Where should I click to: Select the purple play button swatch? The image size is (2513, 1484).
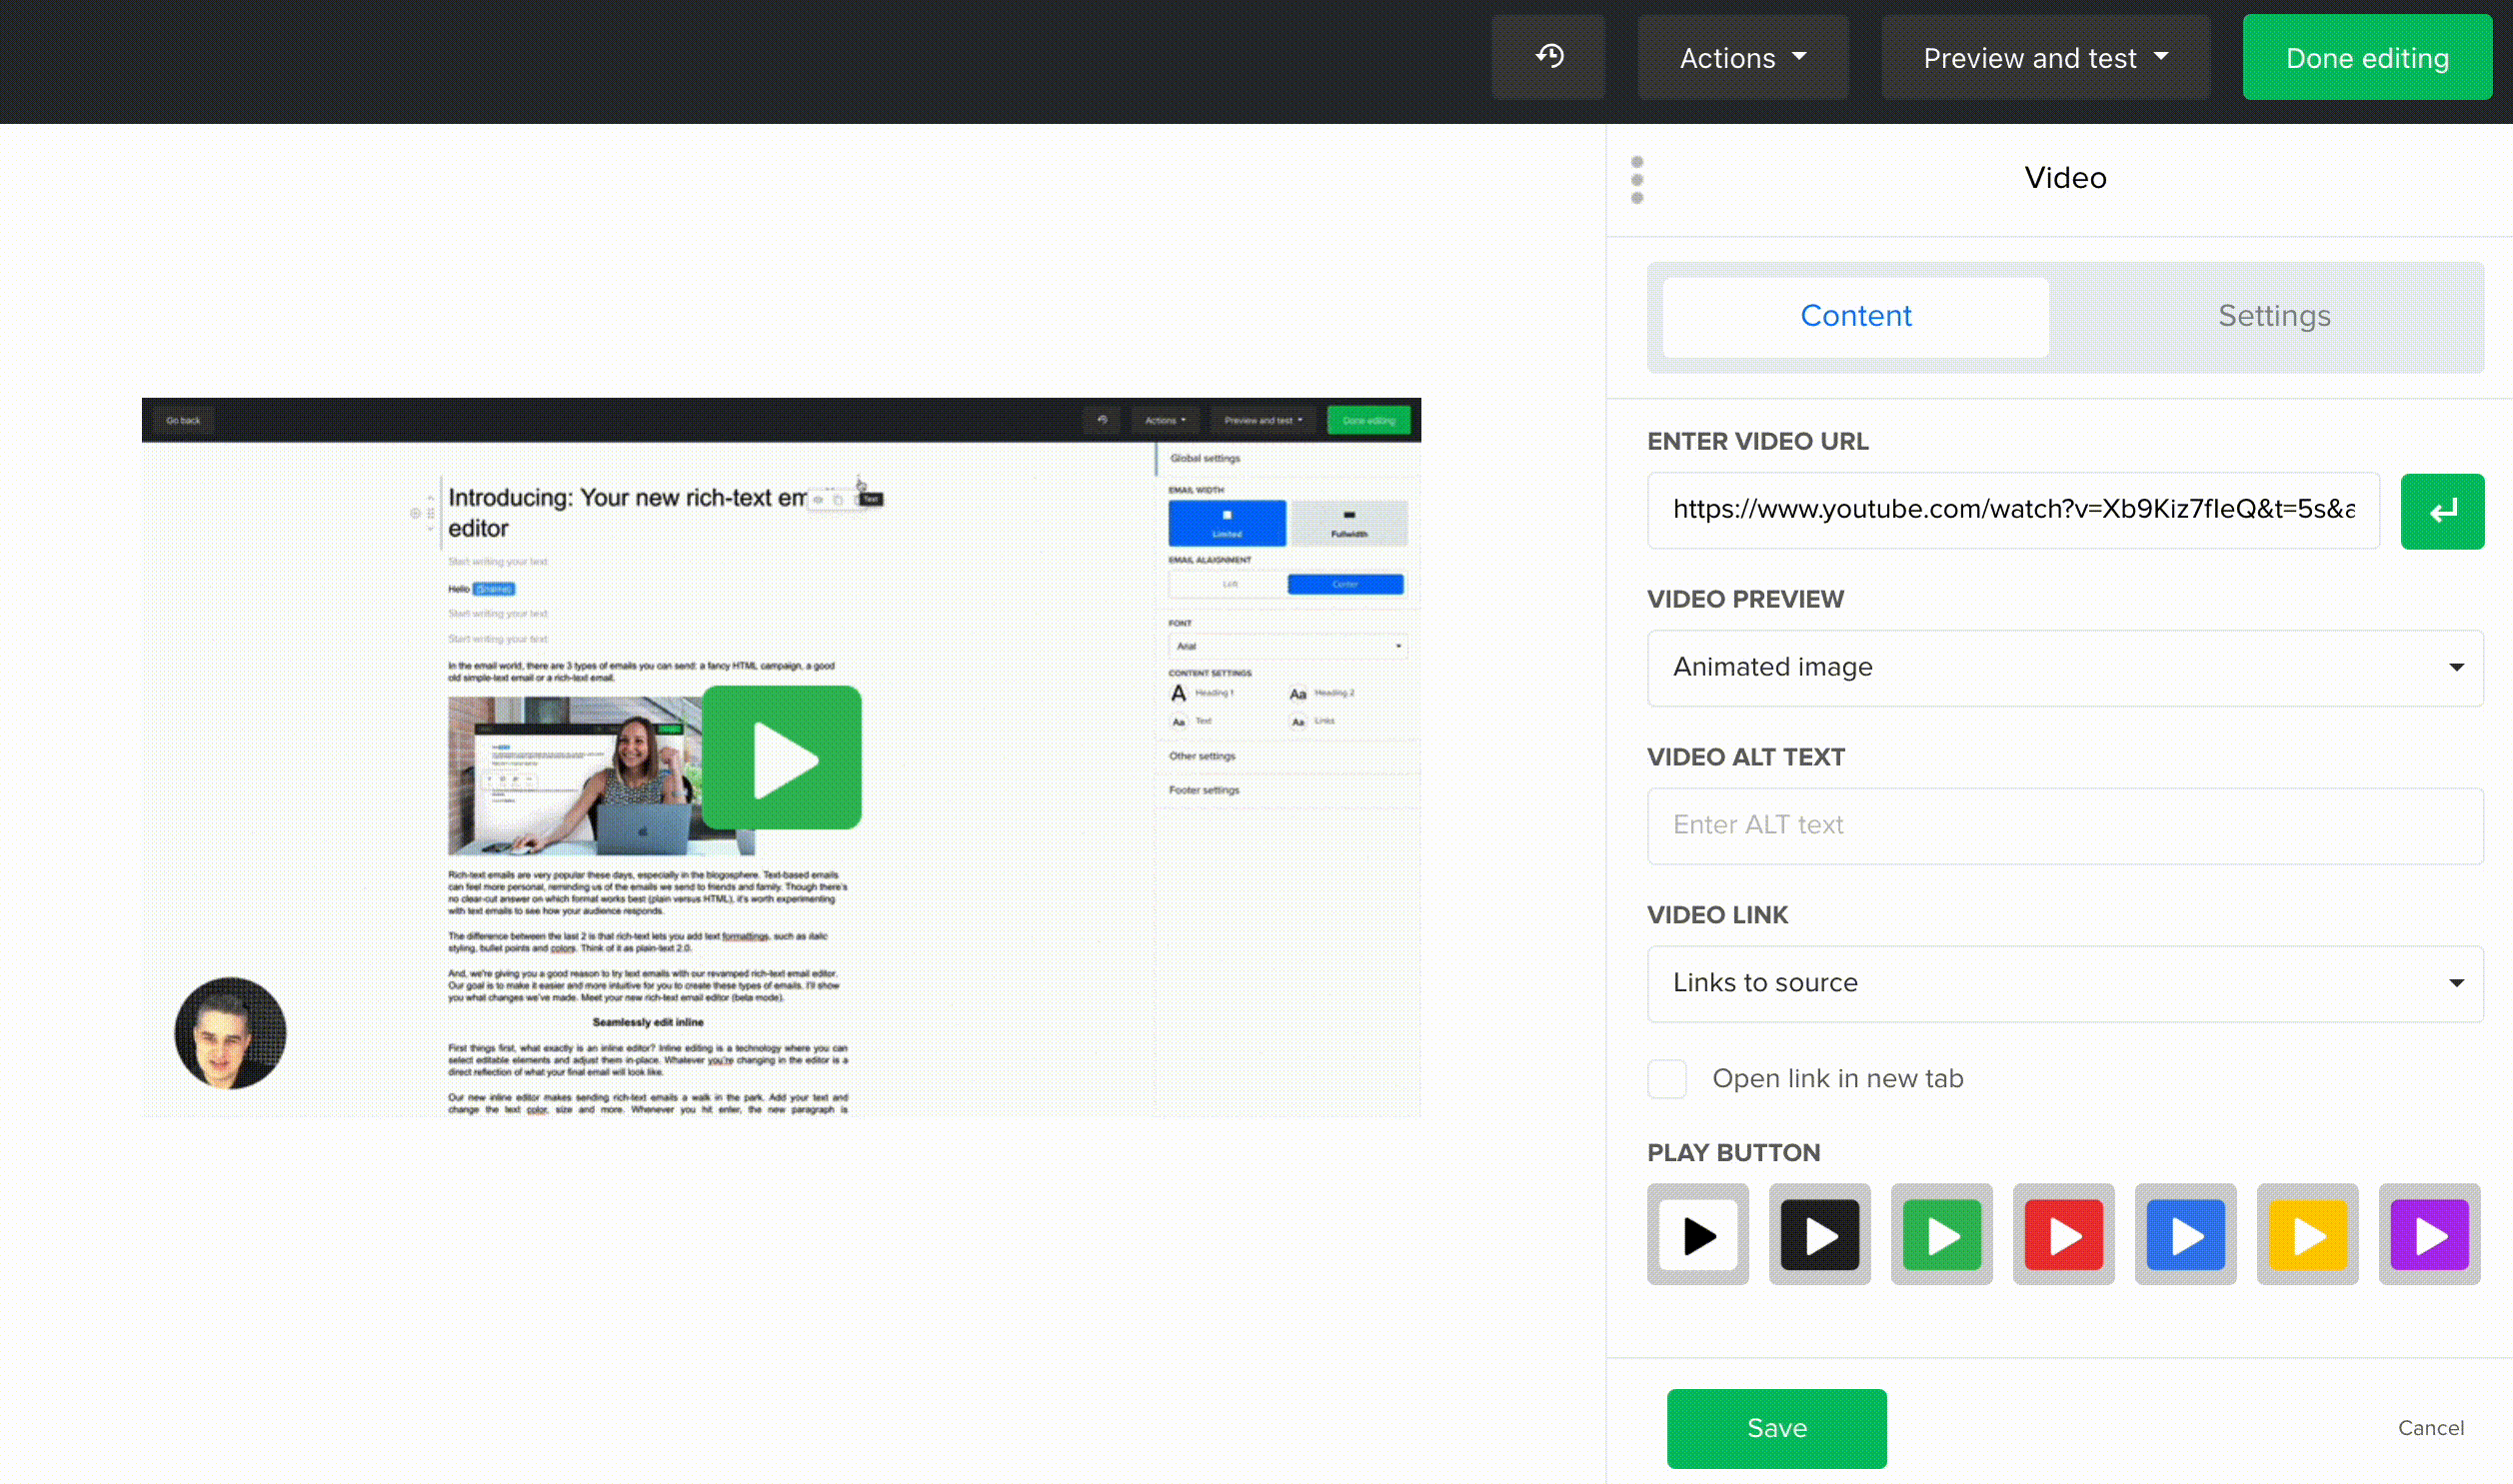point(2429,1234)
